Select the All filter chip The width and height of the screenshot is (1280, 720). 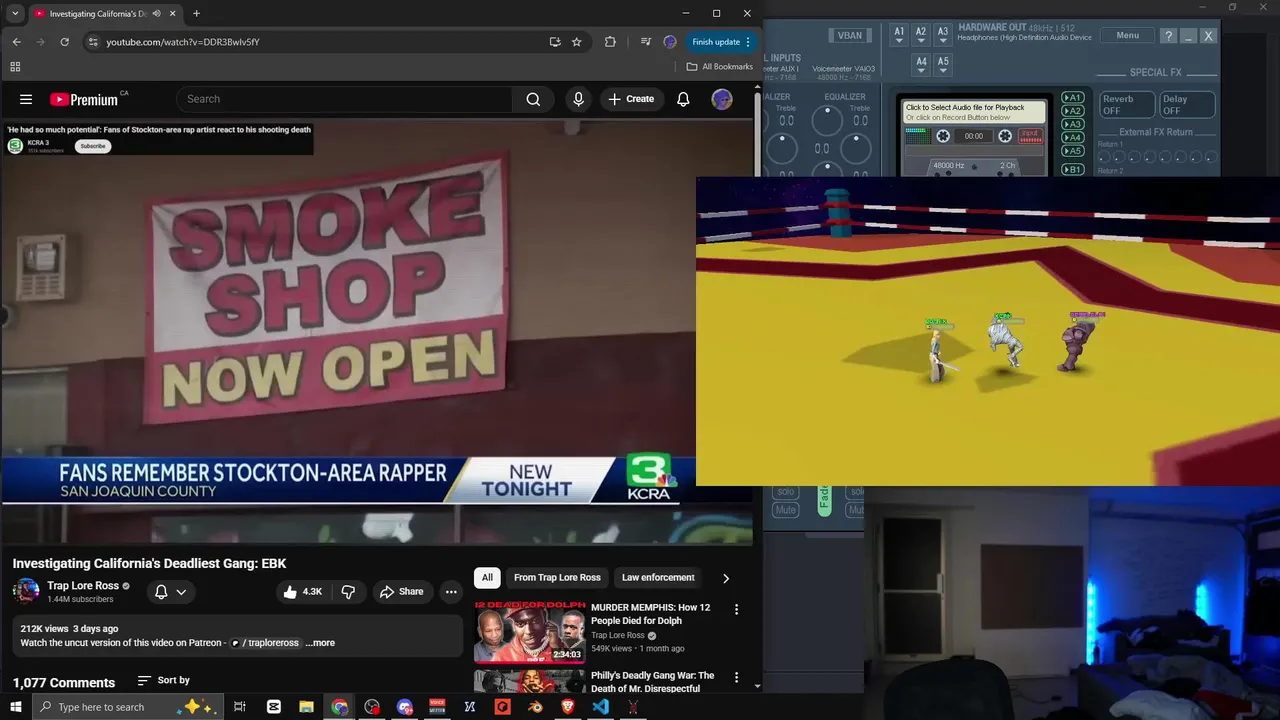point(487,577)
